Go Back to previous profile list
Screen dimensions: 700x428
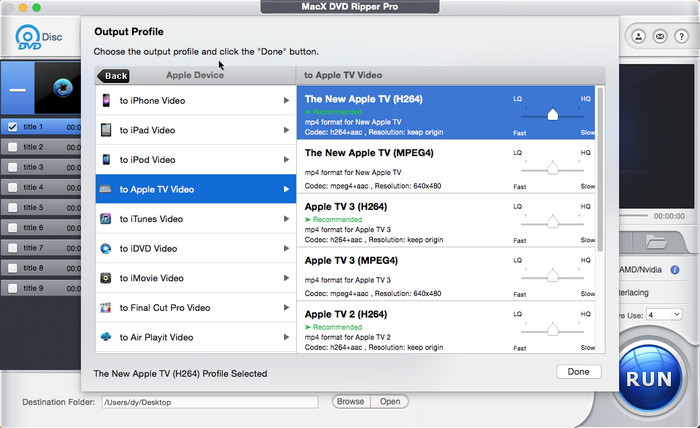113,76
